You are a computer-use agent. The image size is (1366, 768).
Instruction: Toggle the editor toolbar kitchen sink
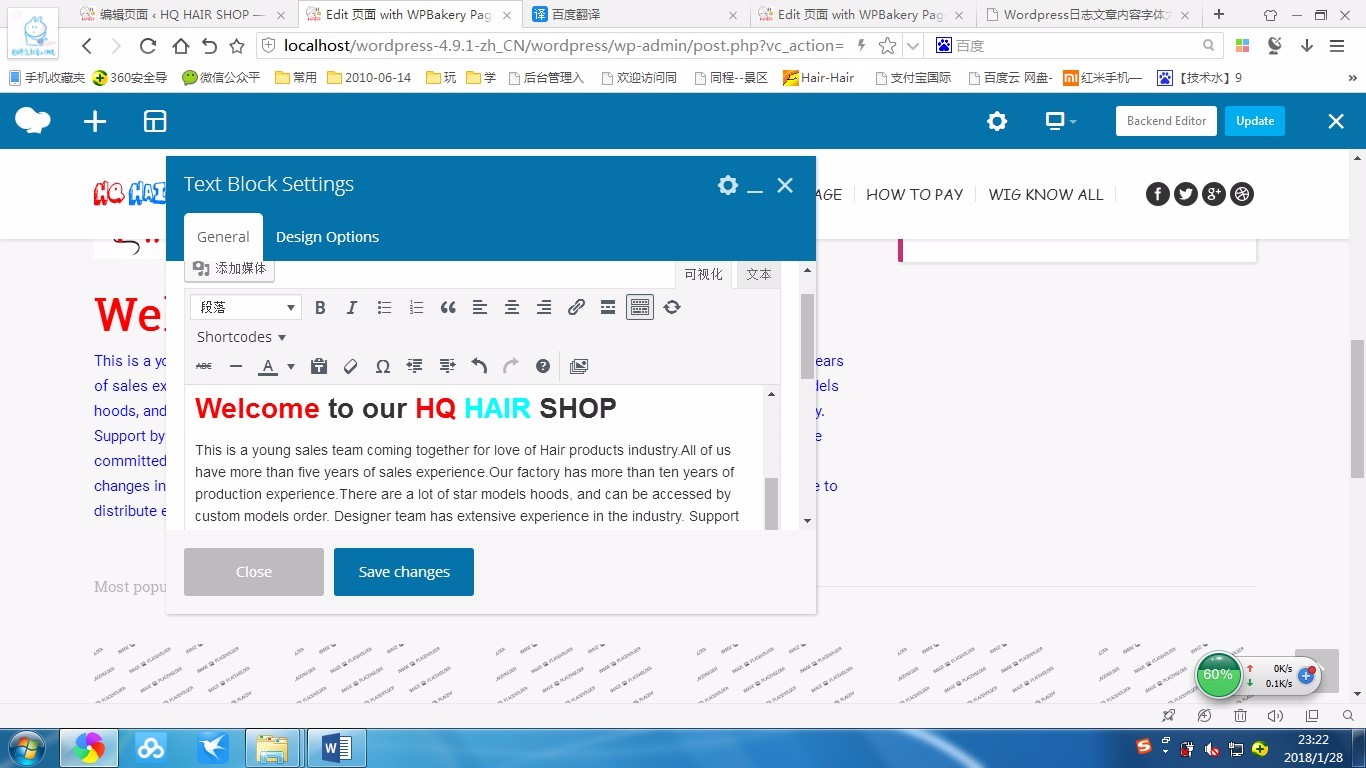click(640, 308)
